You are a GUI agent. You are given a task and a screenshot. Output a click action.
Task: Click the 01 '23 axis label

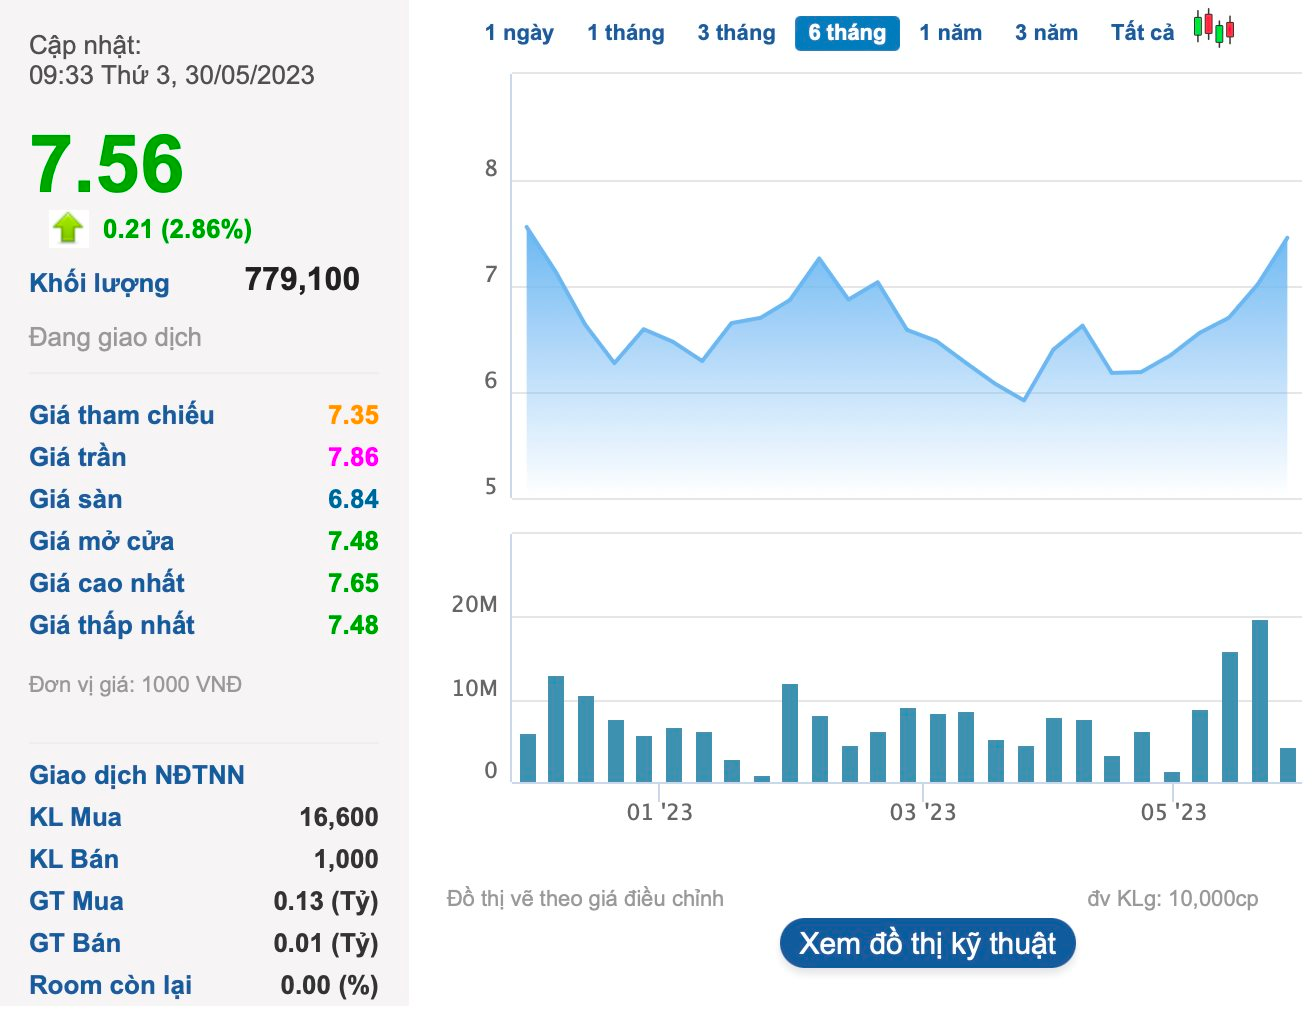click(660, 812)
